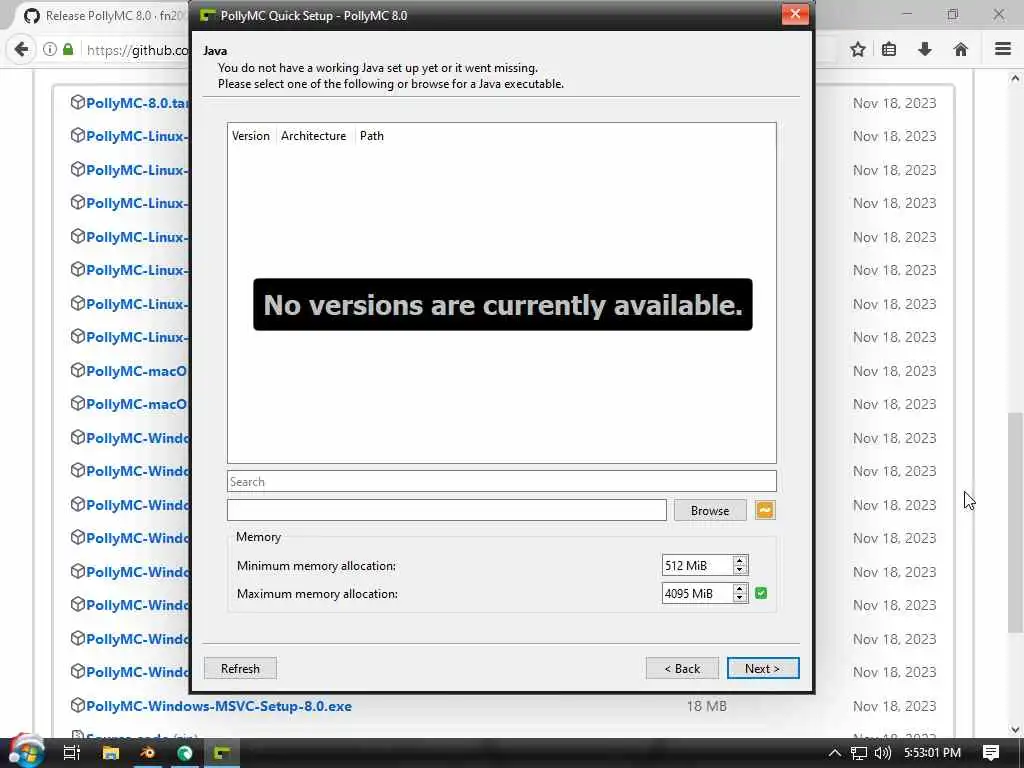Open the volume tray icon

(882, 753)
